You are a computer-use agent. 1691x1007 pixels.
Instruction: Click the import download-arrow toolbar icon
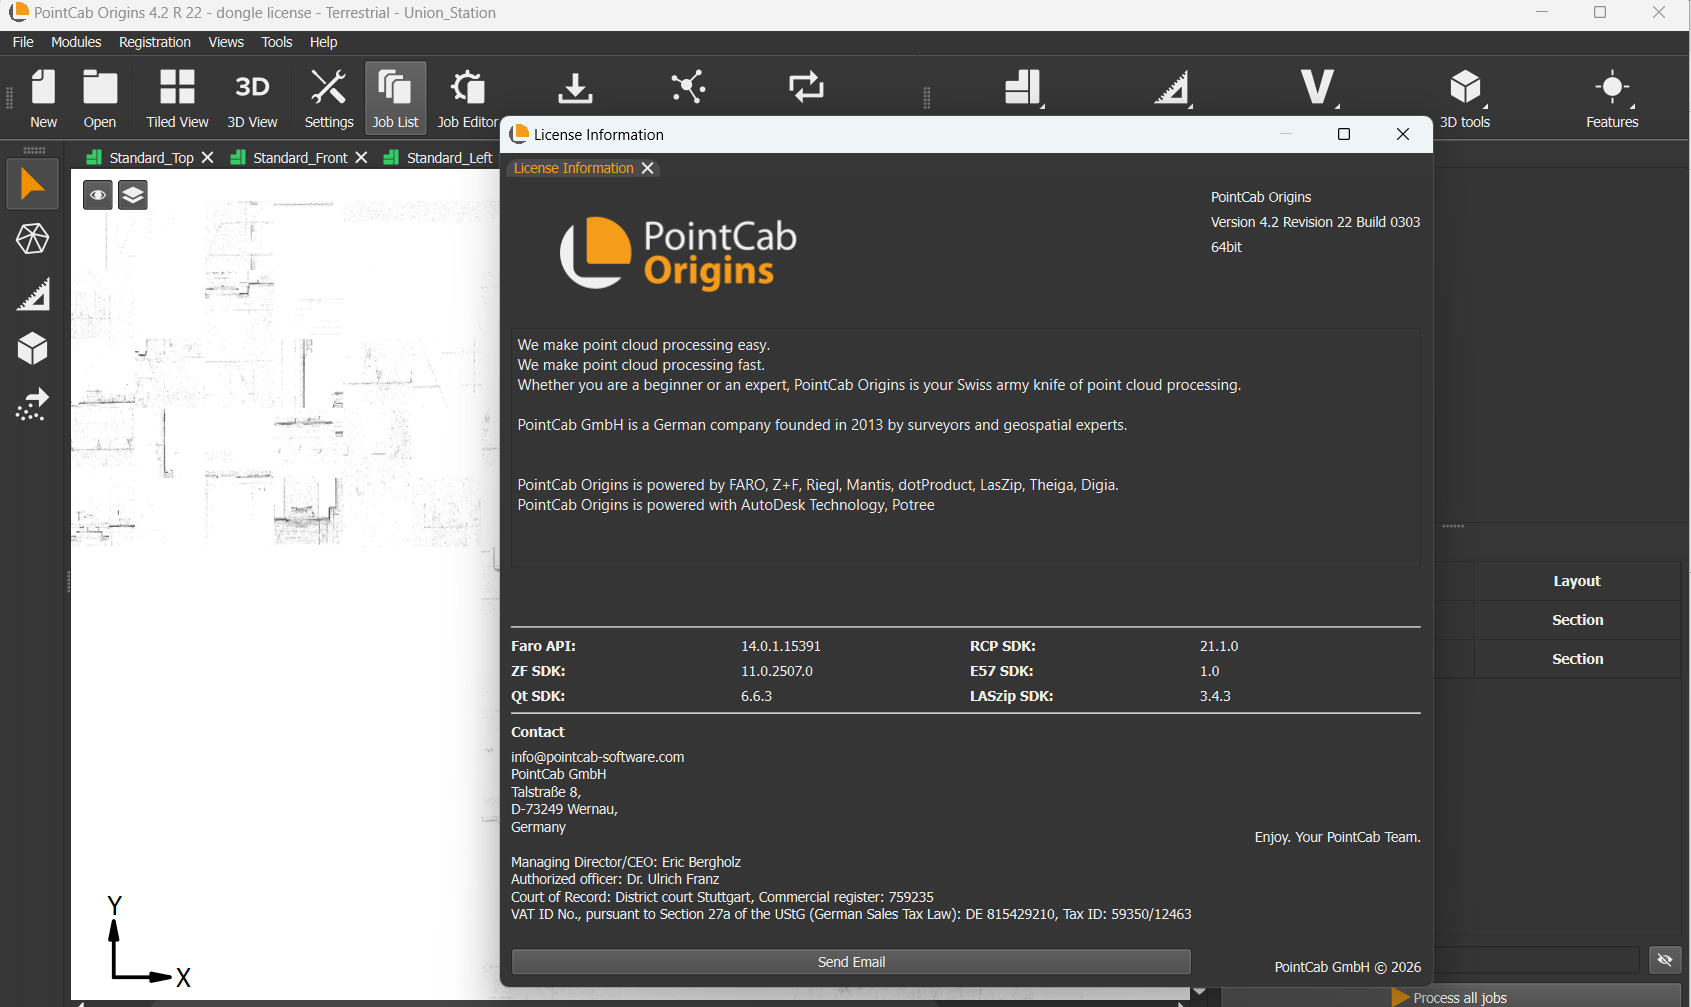click(x=575, y=88)
